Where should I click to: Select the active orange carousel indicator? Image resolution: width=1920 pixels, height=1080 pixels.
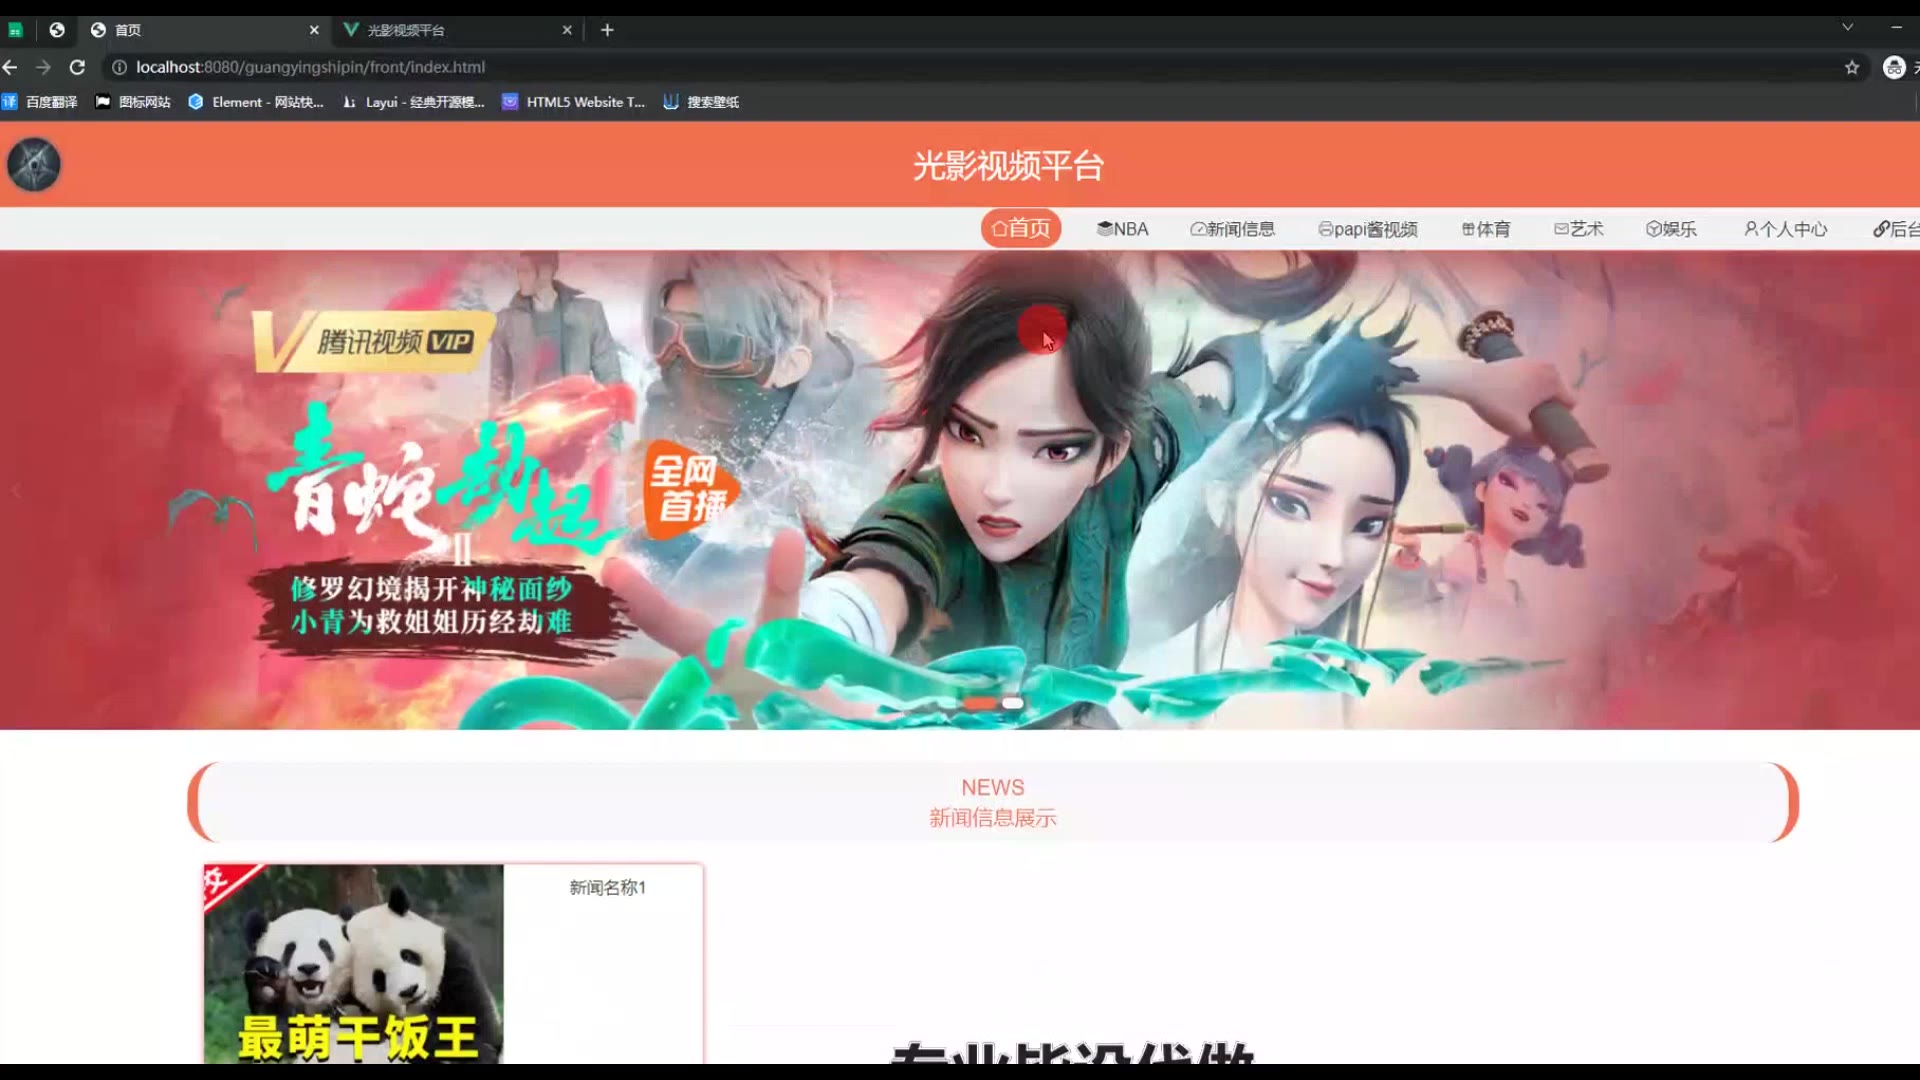tap(979, 703)
